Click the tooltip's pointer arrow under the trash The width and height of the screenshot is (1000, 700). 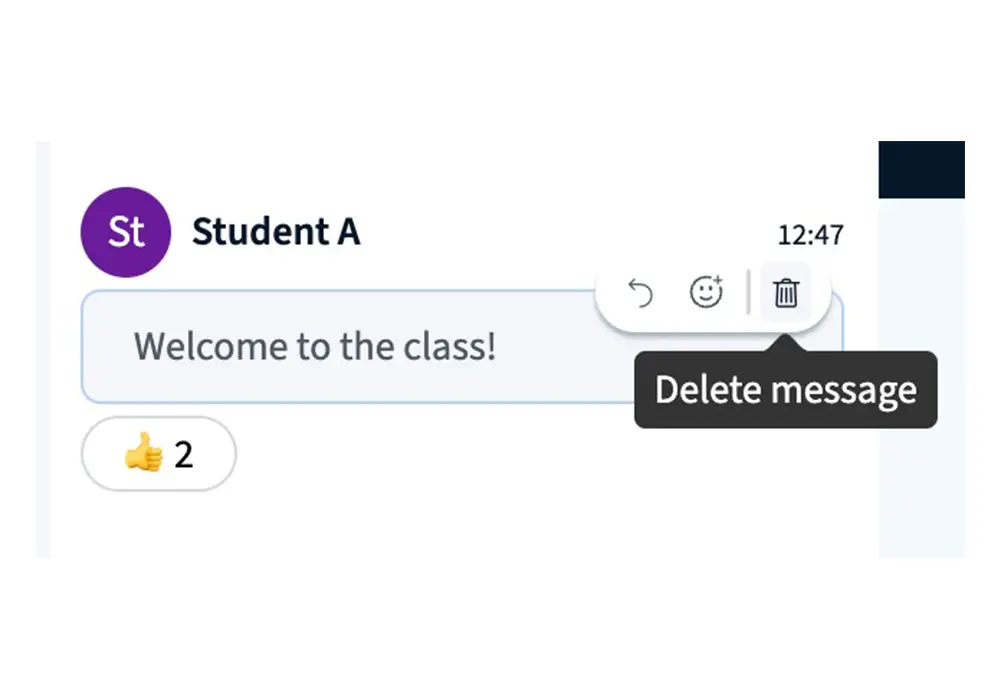coord(786,343)
